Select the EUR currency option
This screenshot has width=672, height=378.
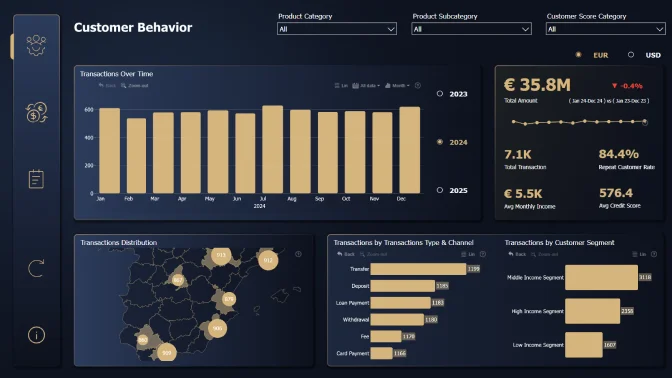click(579, 55)
